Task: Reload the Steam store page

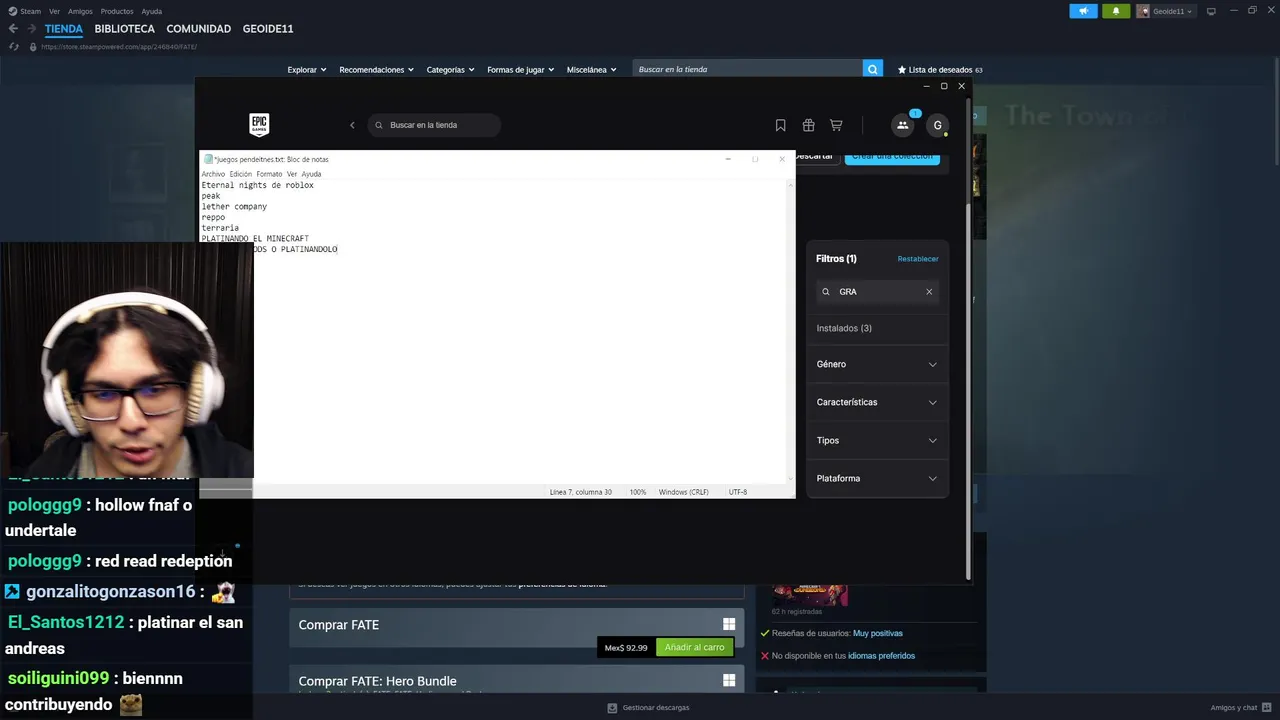Action: click(13, 47)
